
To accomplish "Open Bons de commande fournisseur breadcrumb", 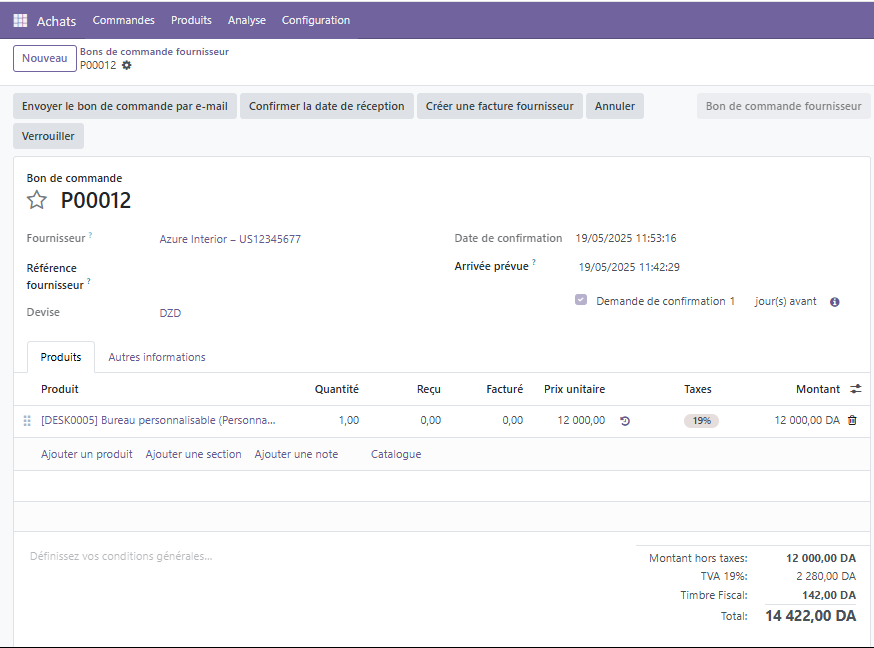I will (x=154, y=52).
